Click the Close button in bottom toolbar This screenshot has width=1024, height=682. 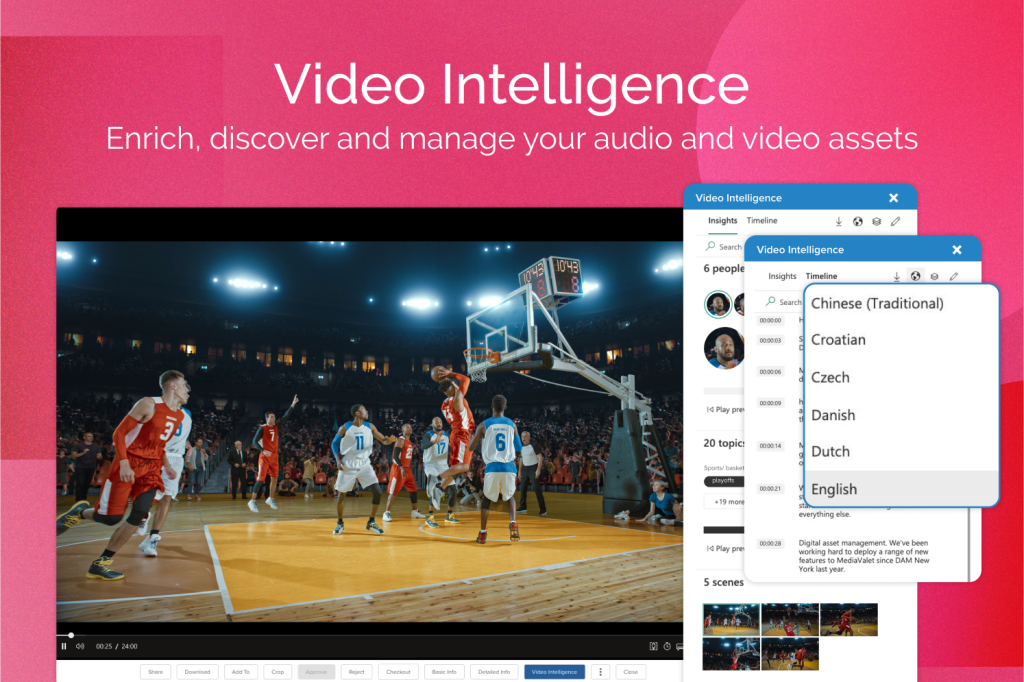tap(630, 672)
